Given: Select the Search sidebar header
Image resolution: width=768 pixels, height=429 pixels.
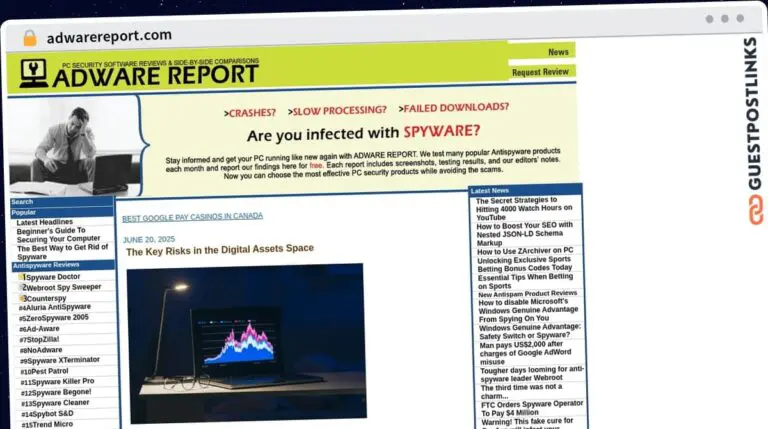Looking at the screenshot, I should pyautogui.click(x=62, y=202).
